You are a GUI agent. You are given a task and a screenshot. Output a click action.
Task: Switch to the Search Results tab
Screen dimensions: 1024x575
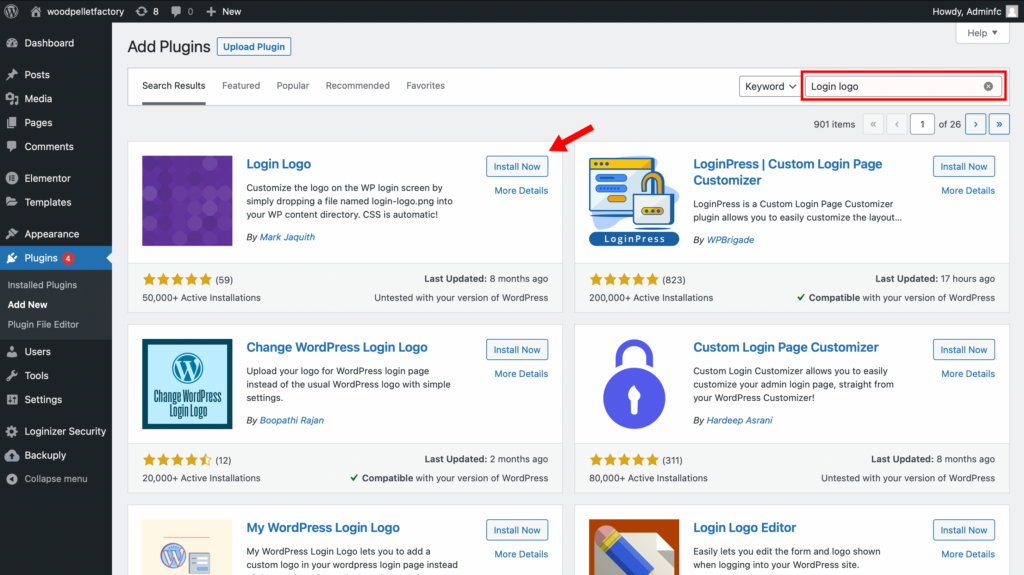[x=174, y=86]
